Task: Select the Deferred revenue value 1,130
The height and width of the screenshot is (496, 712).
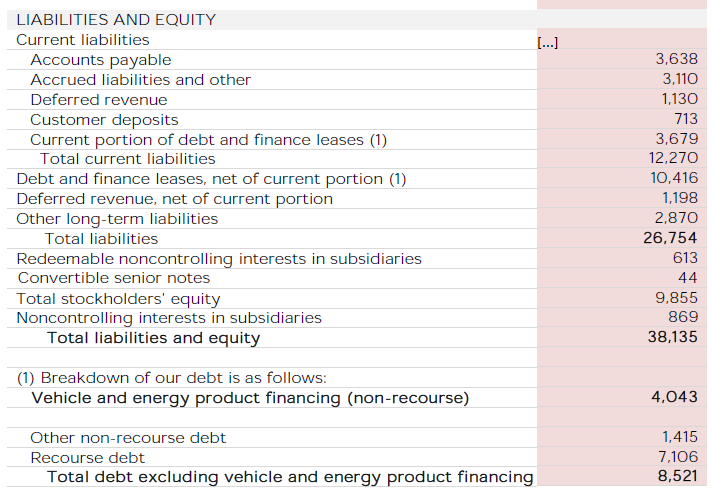Action: pos(679,100)
